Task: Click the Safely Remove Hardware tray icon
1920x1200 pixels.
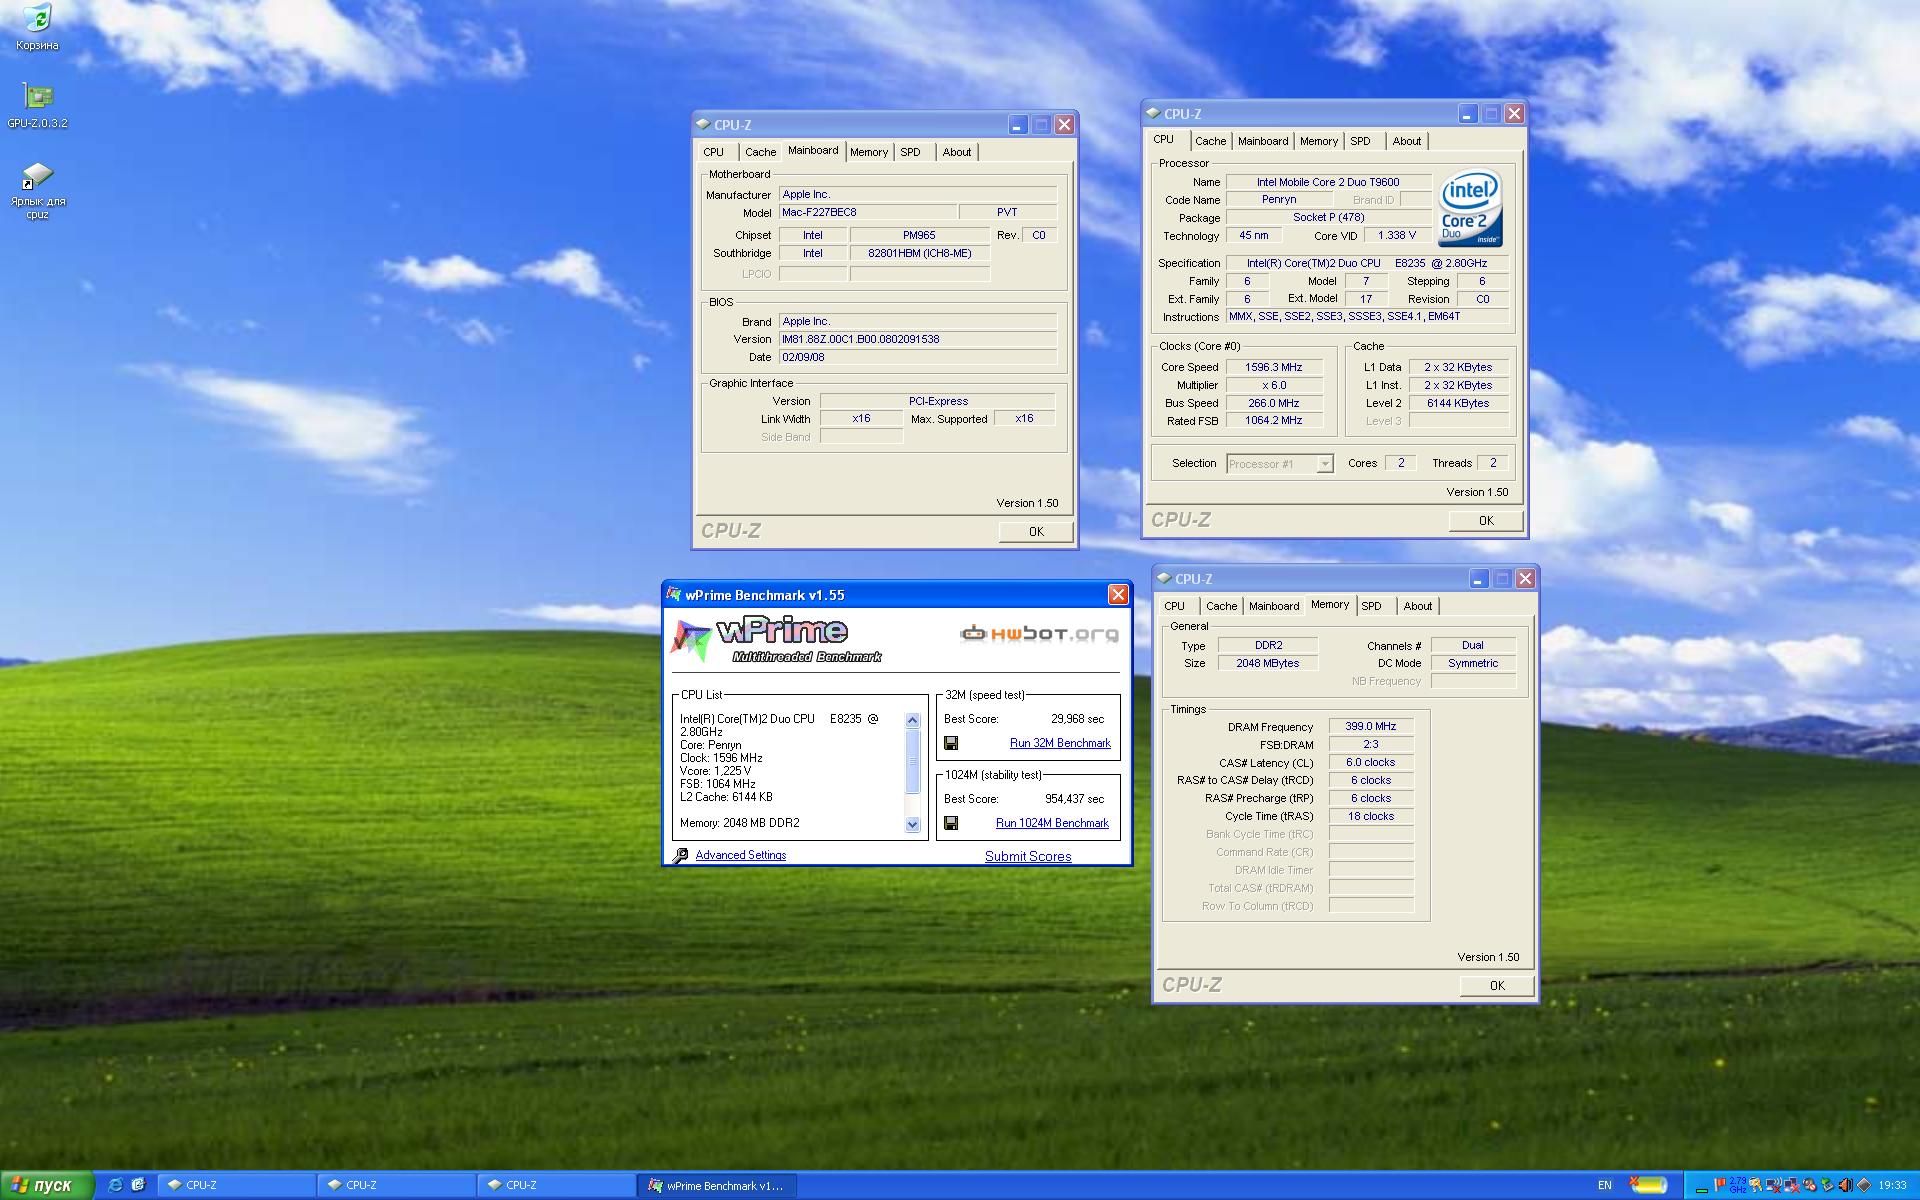Action: pyautogui.click(x=1827, y=1185)
